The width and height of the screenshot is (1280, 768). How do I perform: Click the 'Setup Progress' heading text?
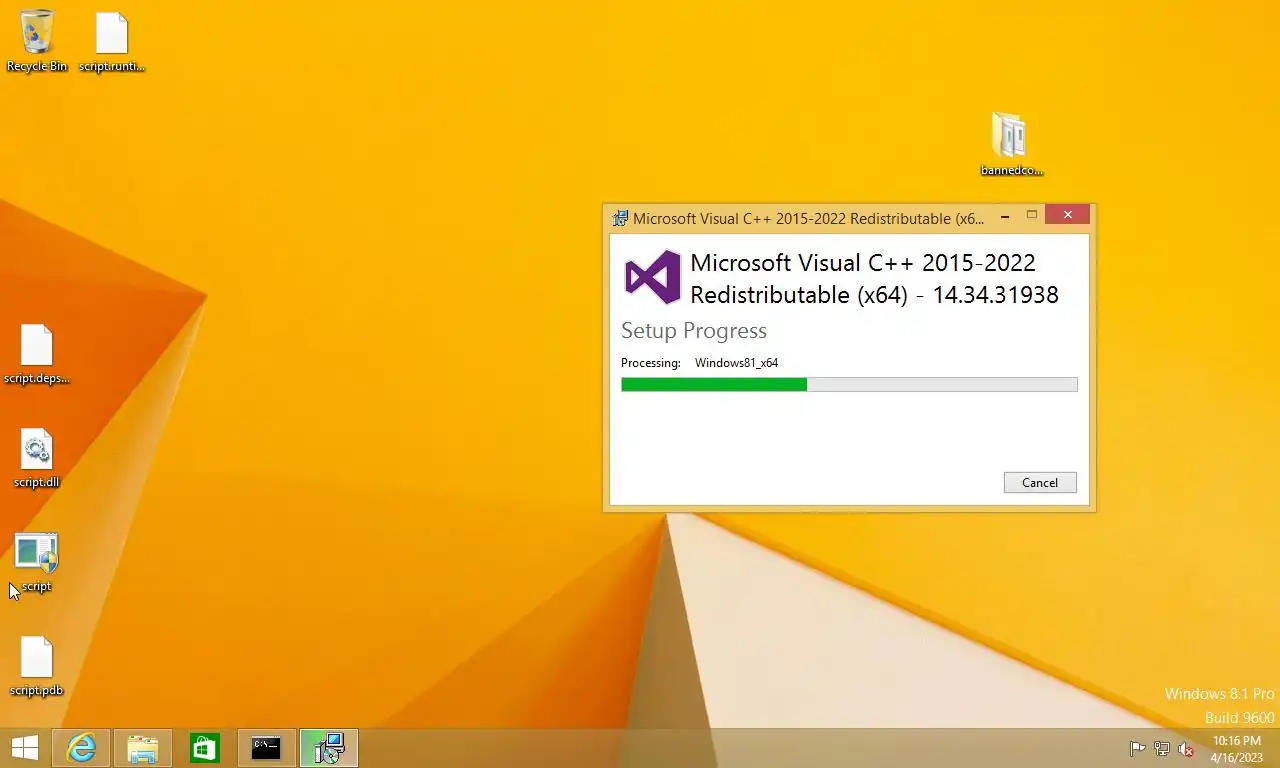[694, 331]
